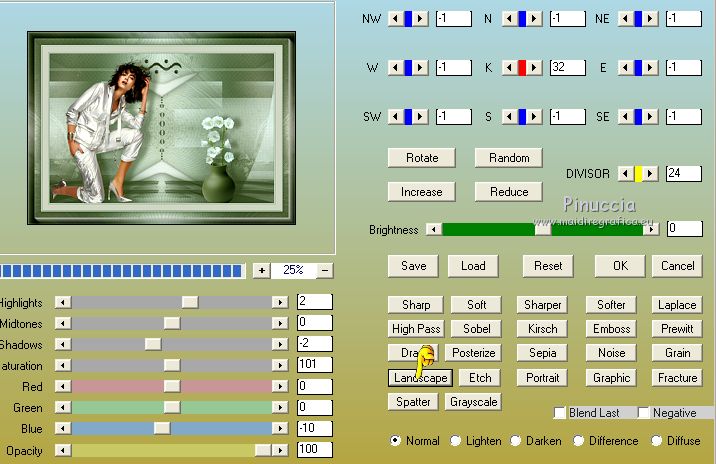The height and width of the screenshot is (464, 716).
Task: Click the Shadows slider right arrow
Action: (280, 344)
